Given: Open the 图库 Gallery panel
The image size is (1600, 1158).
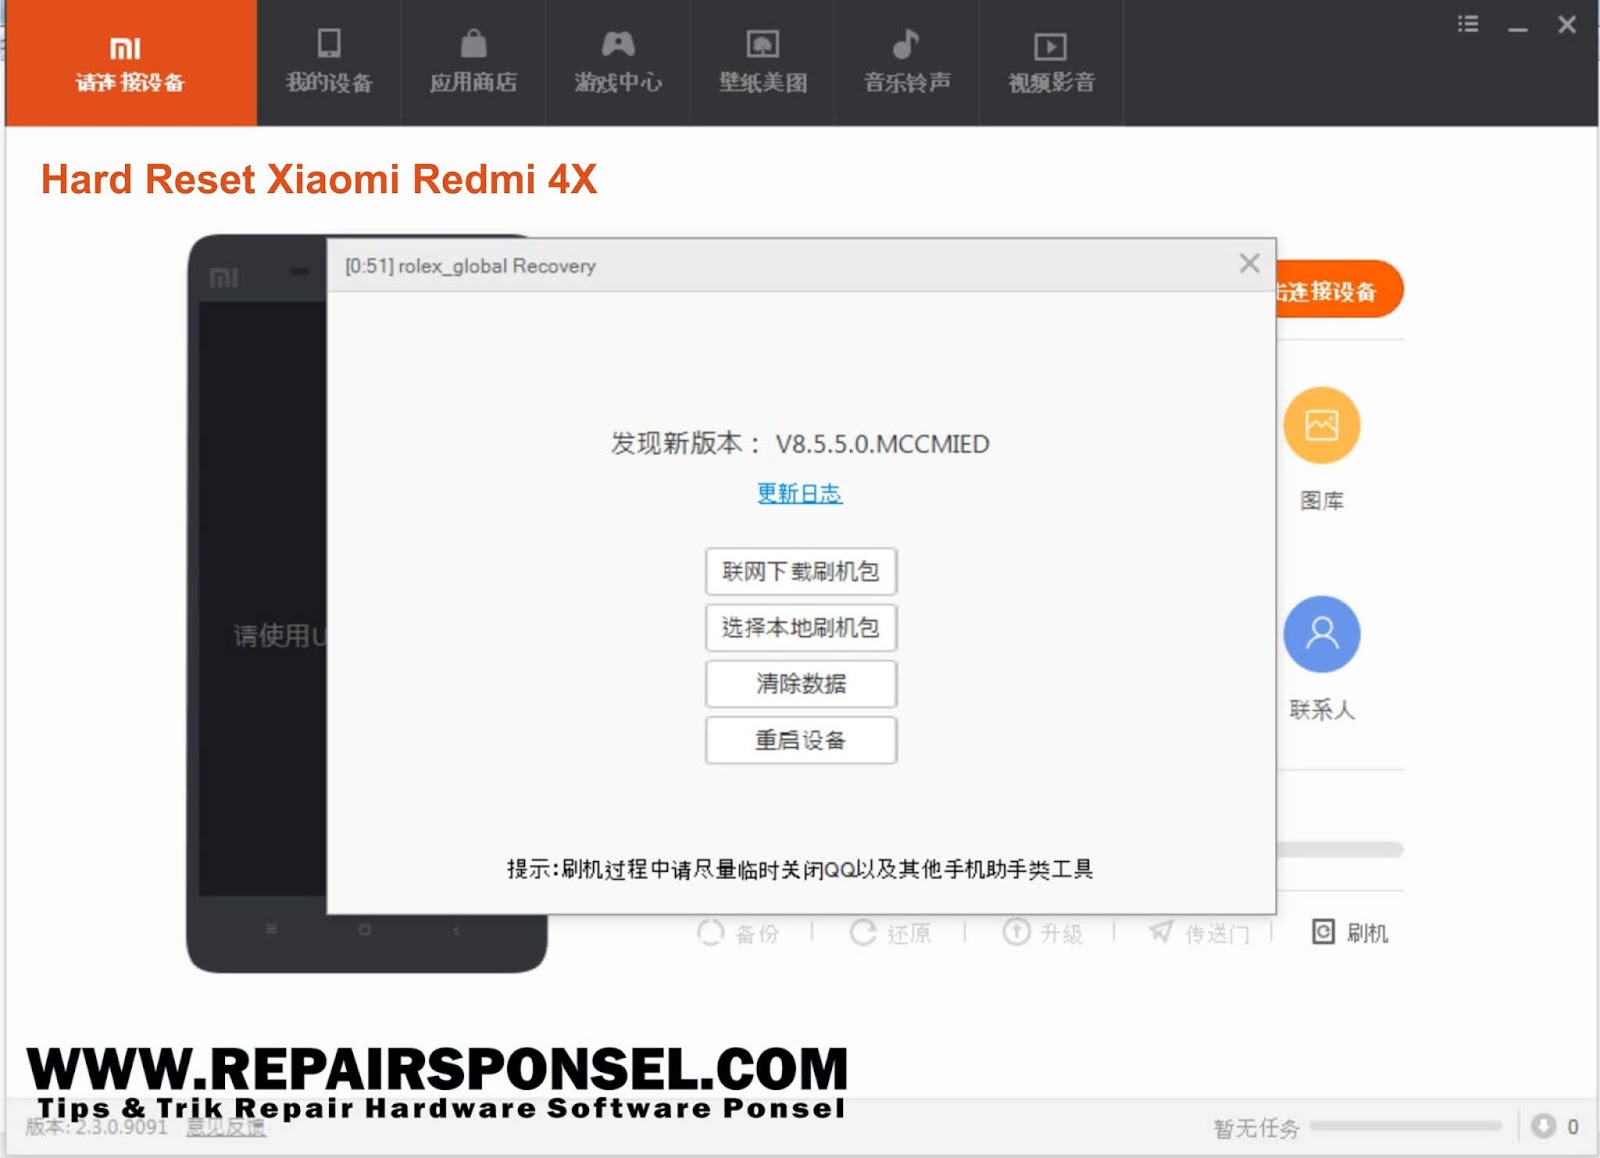Looking at the screenshot, I should coord(1322,425).
